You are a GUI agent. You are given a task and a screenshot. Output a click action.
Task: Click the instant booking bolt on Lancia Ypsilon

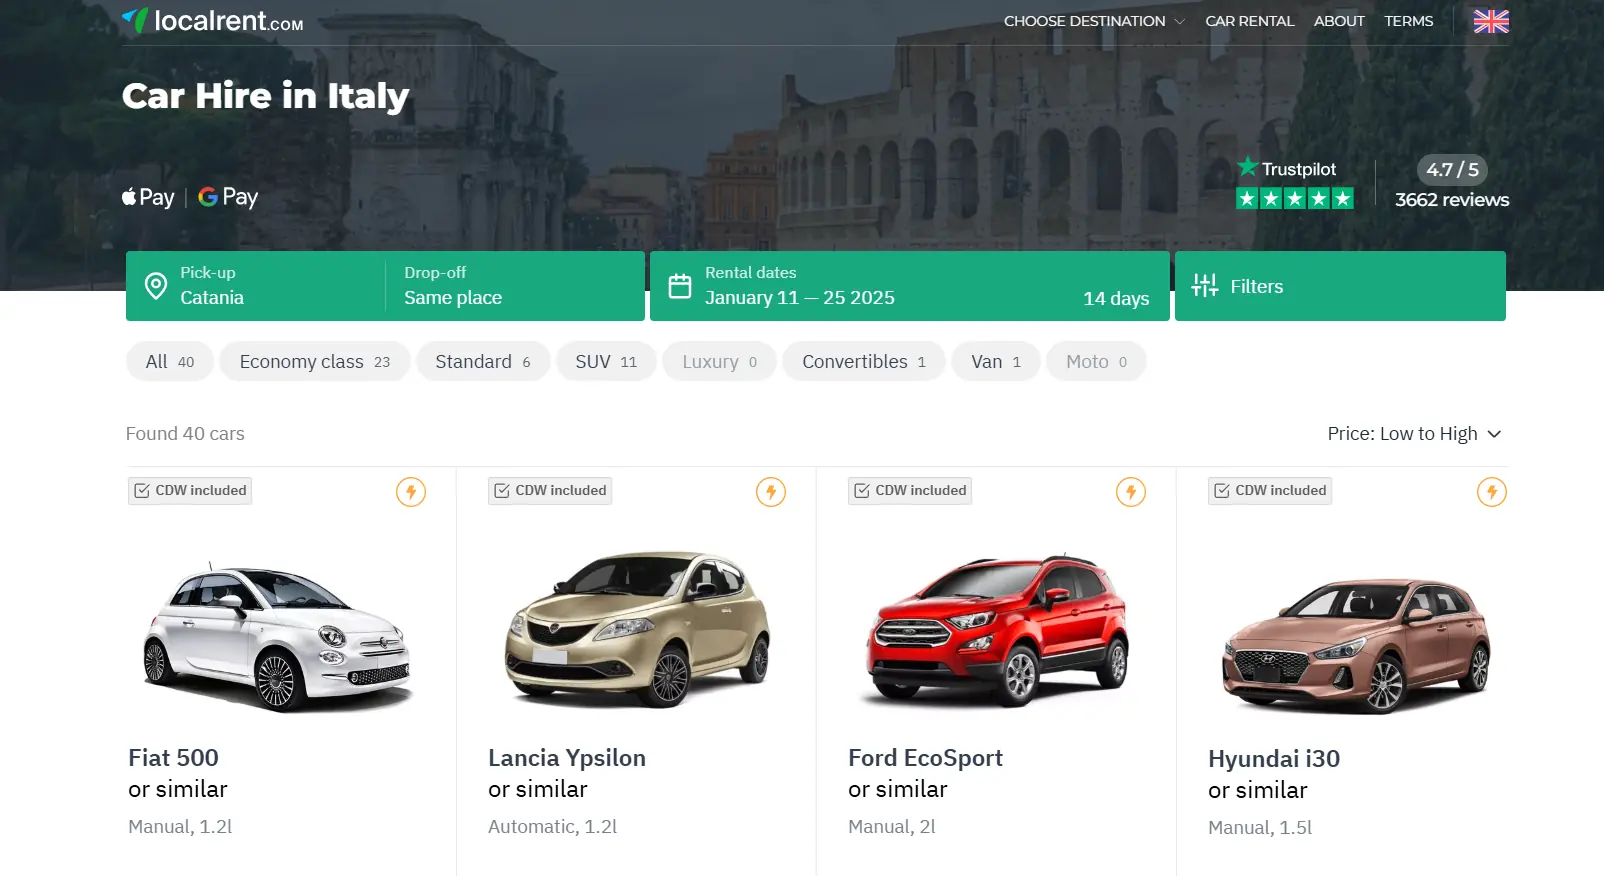tap(771, 491)
